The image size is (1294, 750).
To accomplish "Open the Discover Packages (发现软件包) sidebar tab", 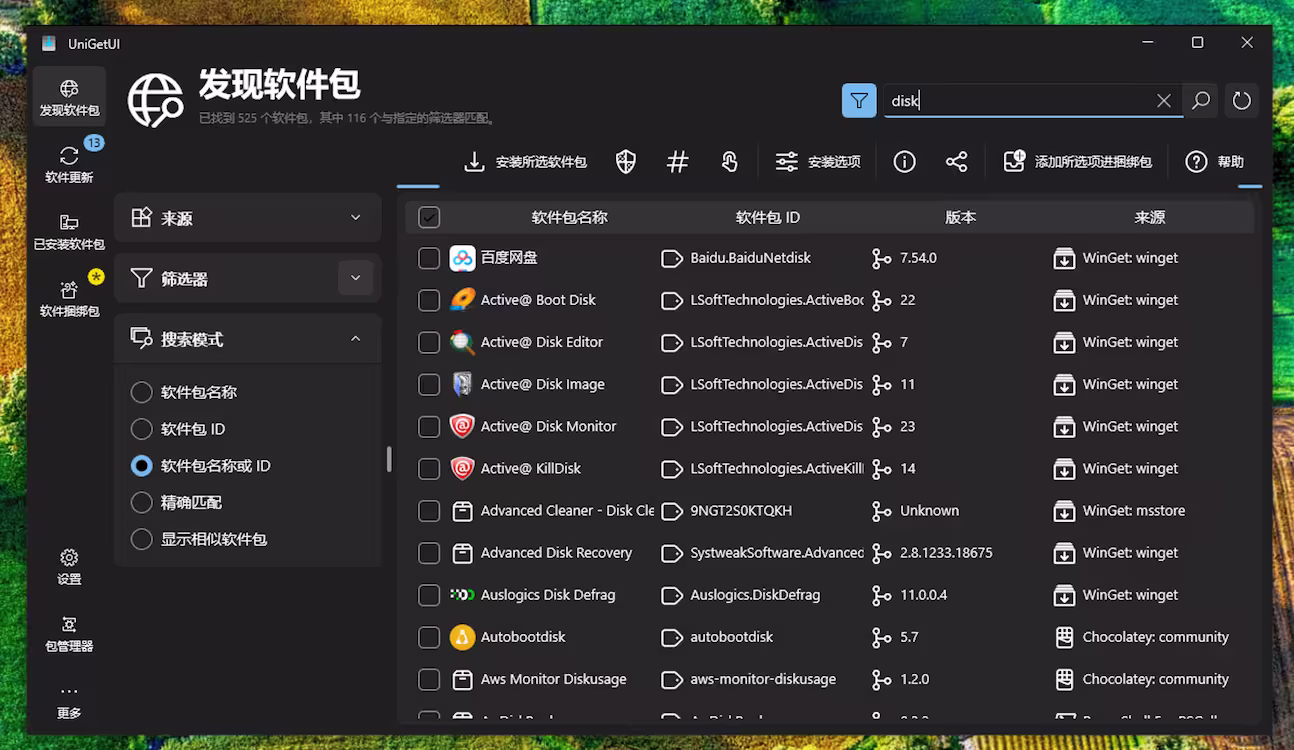I will pyautogui.click(x=69, y=97).
